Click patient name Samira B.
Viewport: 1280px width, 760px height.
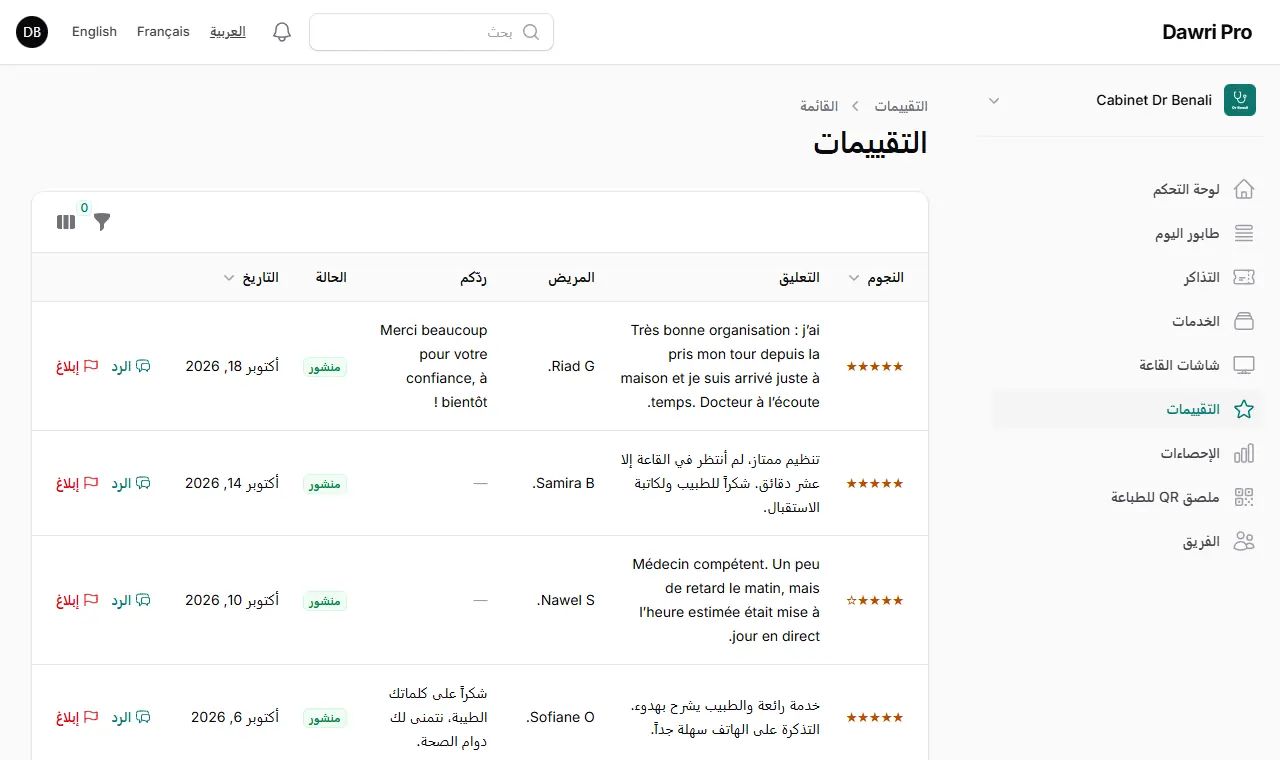[x=563, y=483]
